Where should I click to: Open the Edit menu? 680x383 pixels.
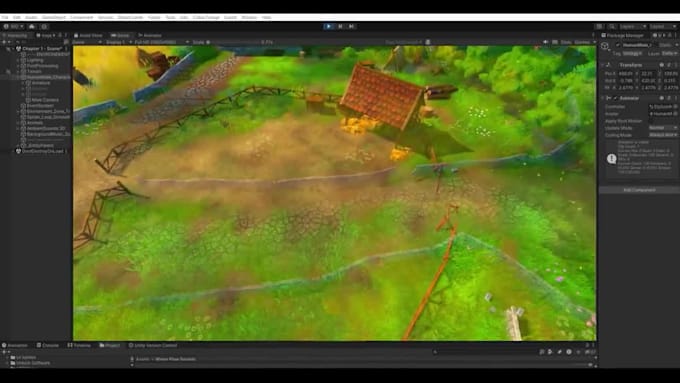(16, 17)
